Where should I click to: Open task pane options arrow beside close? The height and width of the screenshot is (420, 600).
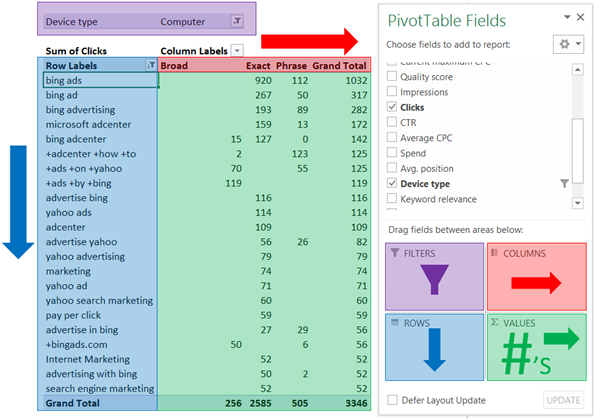click(567, 17)
